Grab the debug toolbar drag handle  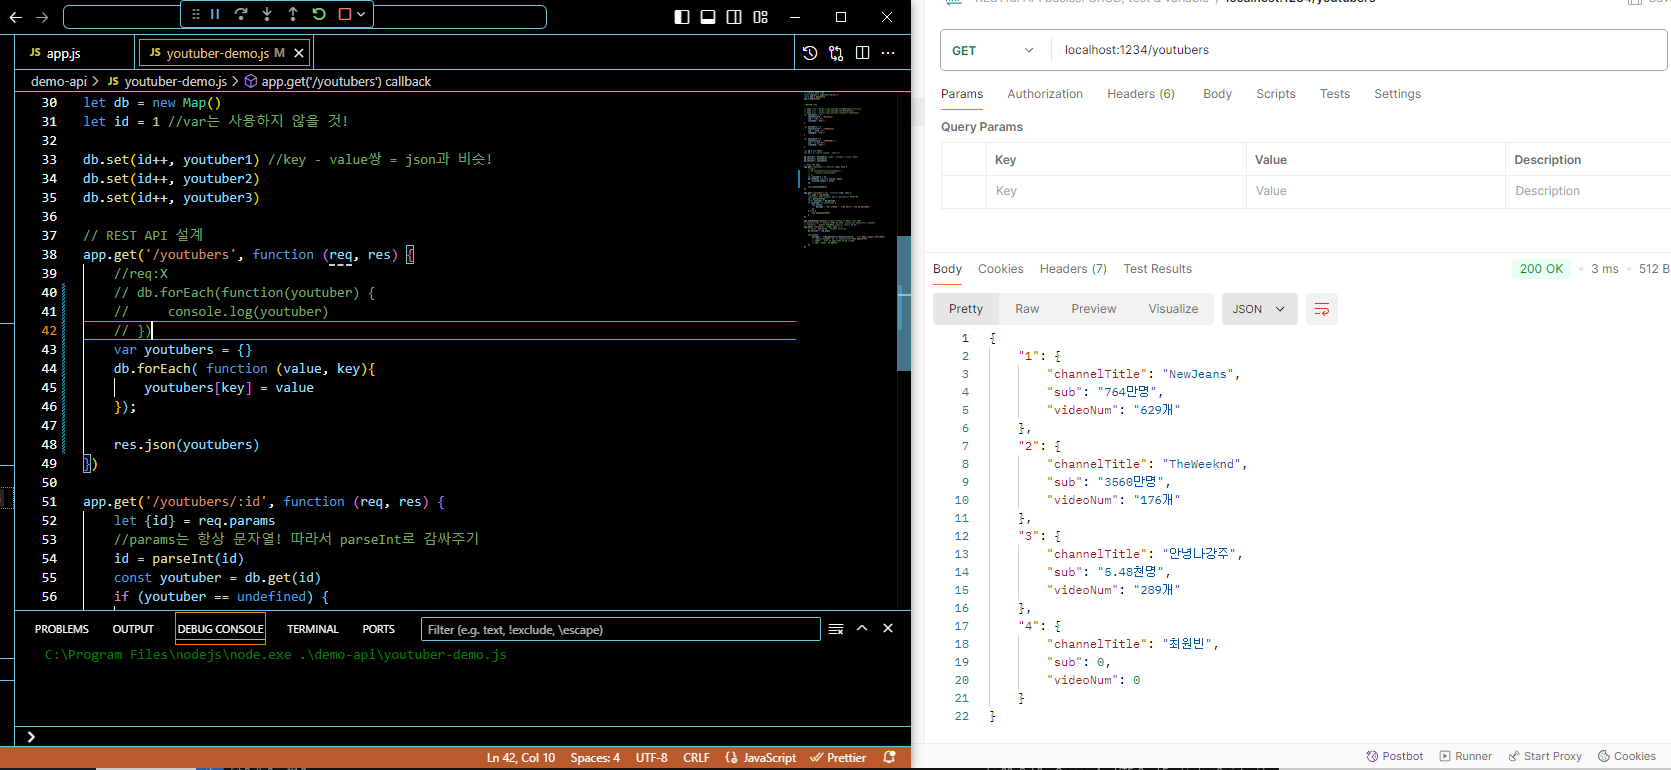tap(196, 14)
